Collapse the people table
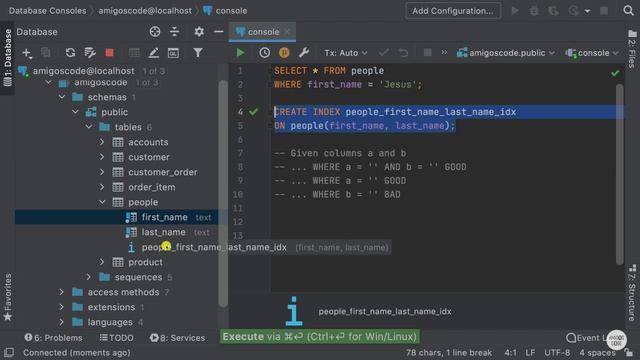This screenshot has width=640, height=360. tap(102, 202)
